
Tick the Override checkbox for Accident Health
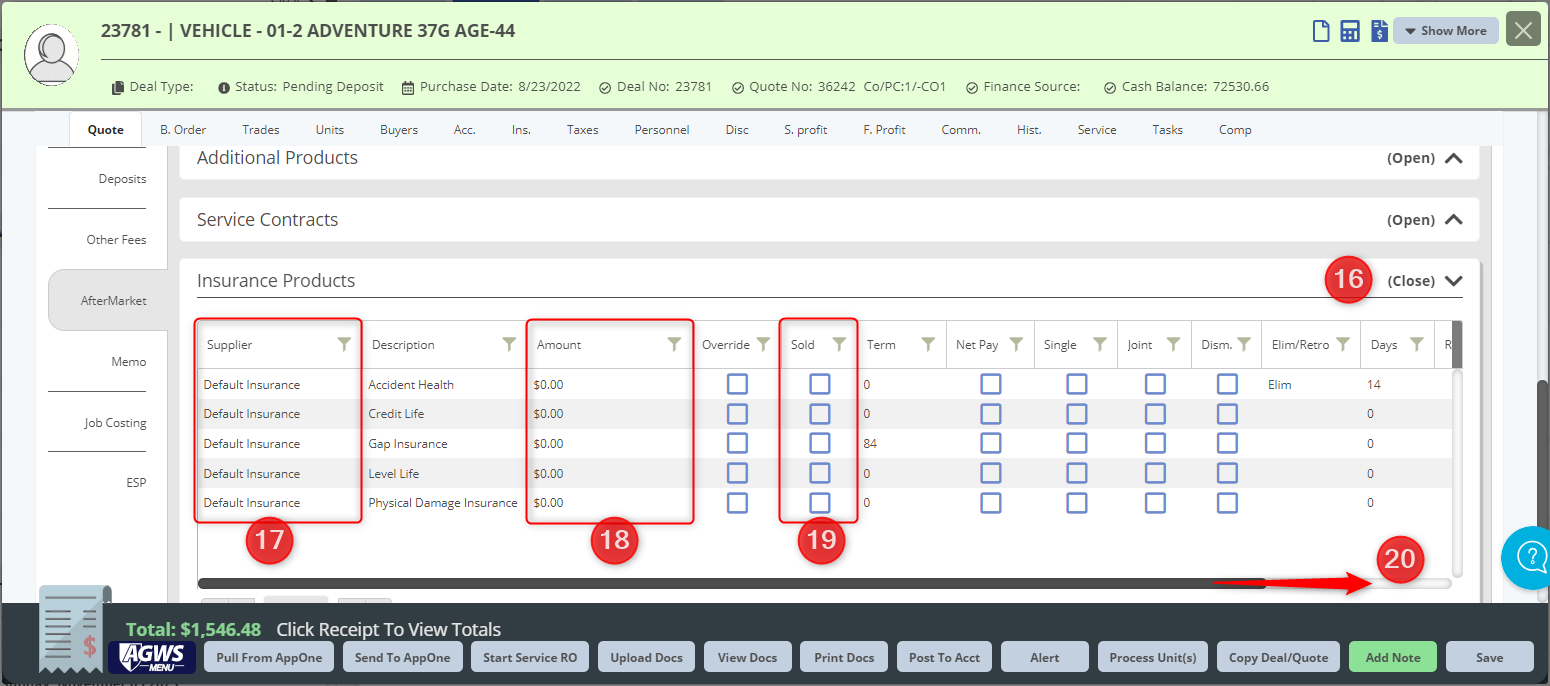click(737, 384)
